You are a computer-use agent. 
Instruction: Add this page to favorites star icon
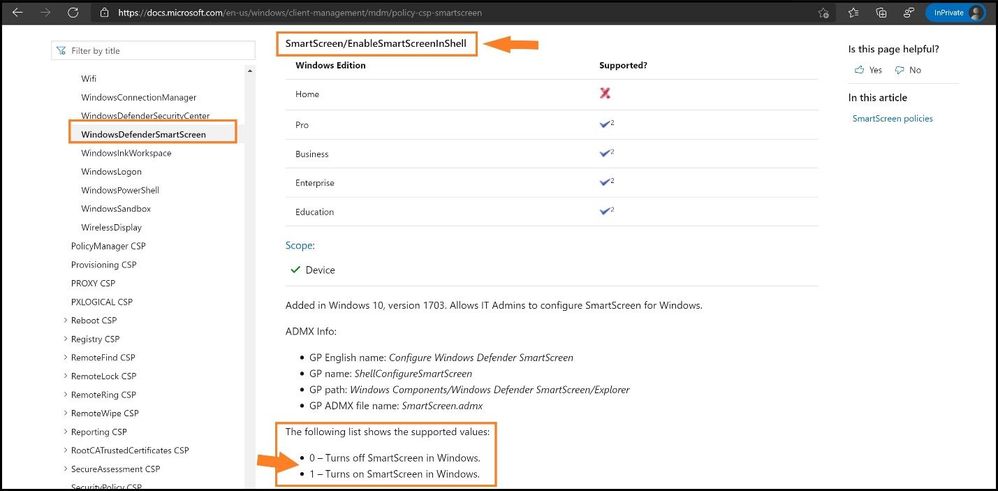[x=824, y=13]
